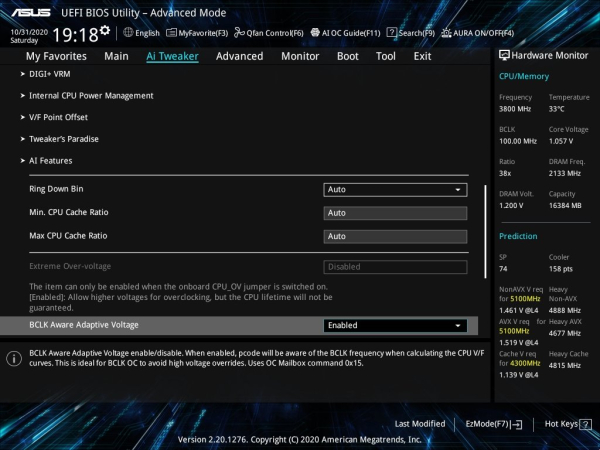Open BCLK Aware Adaptive Voltage dropdown

click(395, 326)
